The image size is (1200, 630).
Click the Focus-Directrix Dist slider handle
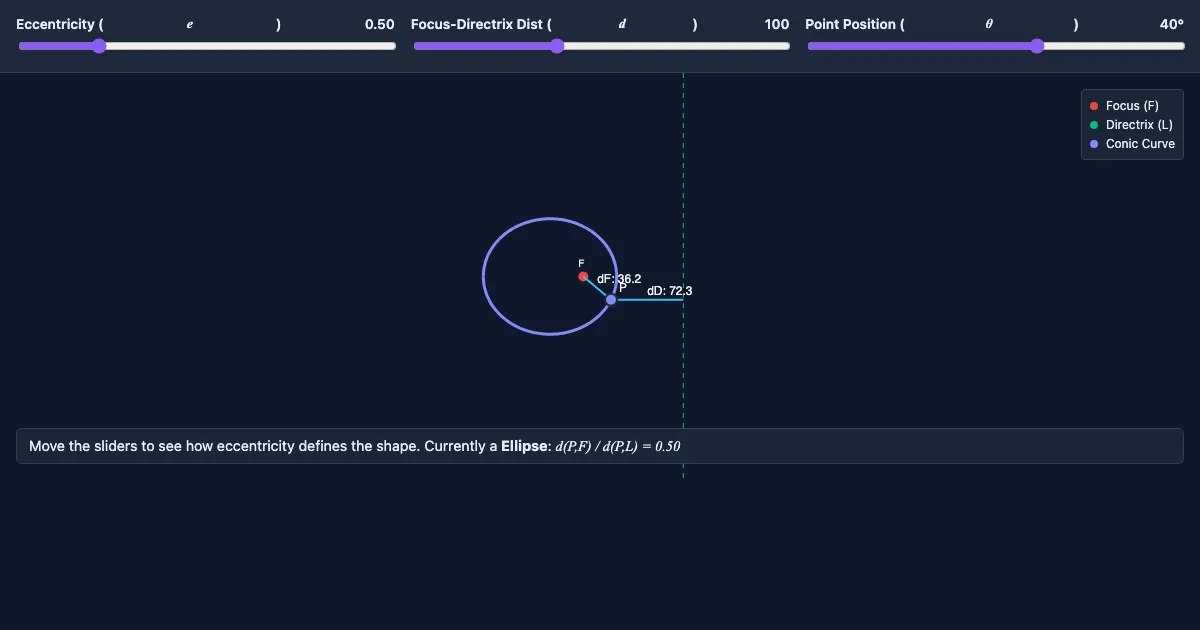coord(557,46)
